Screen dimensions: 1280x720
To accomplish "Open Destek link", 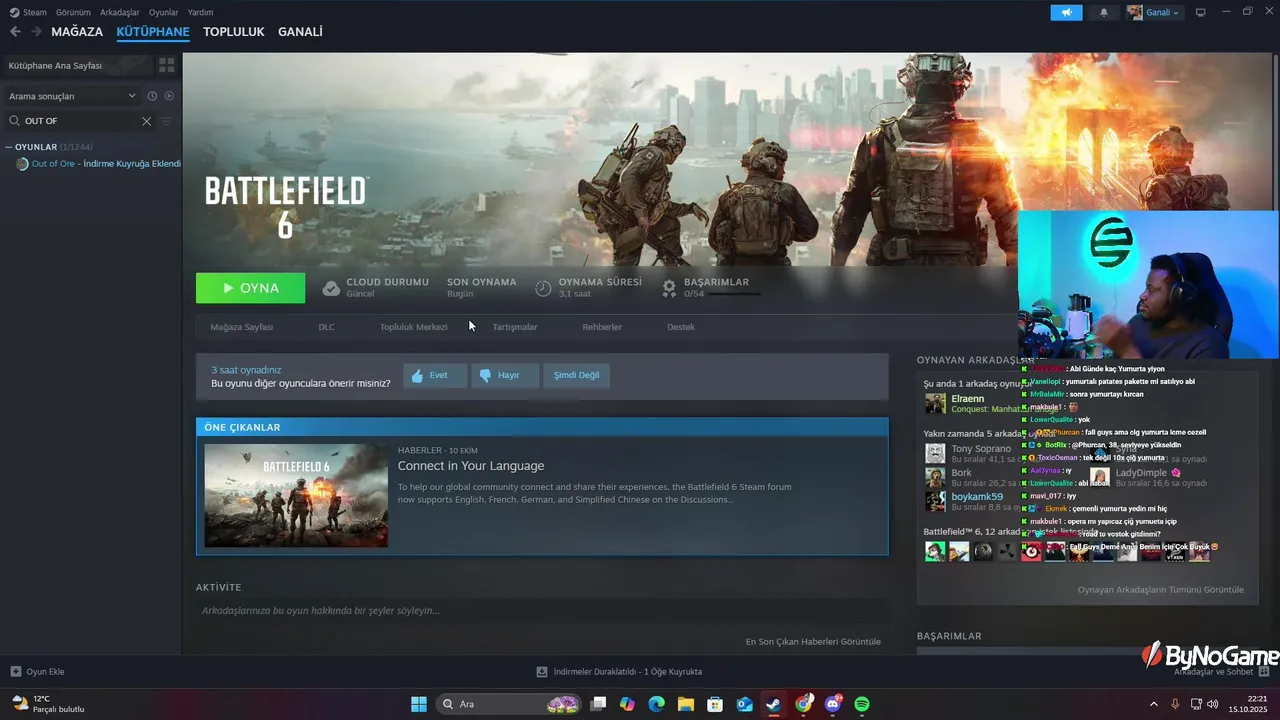I will tap(681, 327).
